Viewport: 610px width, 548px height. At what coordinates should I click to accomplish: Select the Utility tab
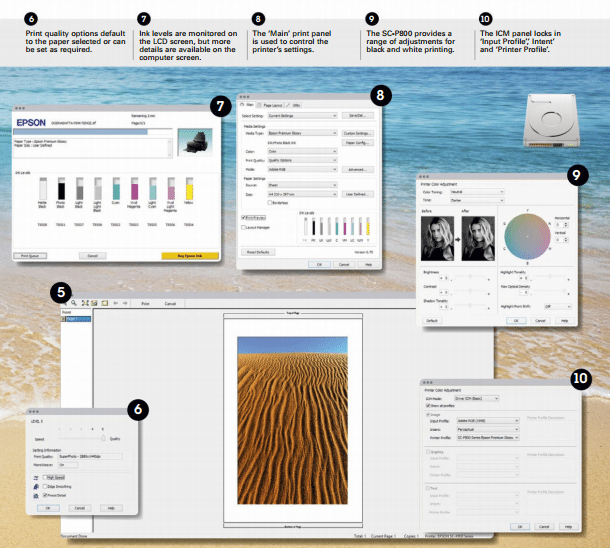click(x=293, y=105)
